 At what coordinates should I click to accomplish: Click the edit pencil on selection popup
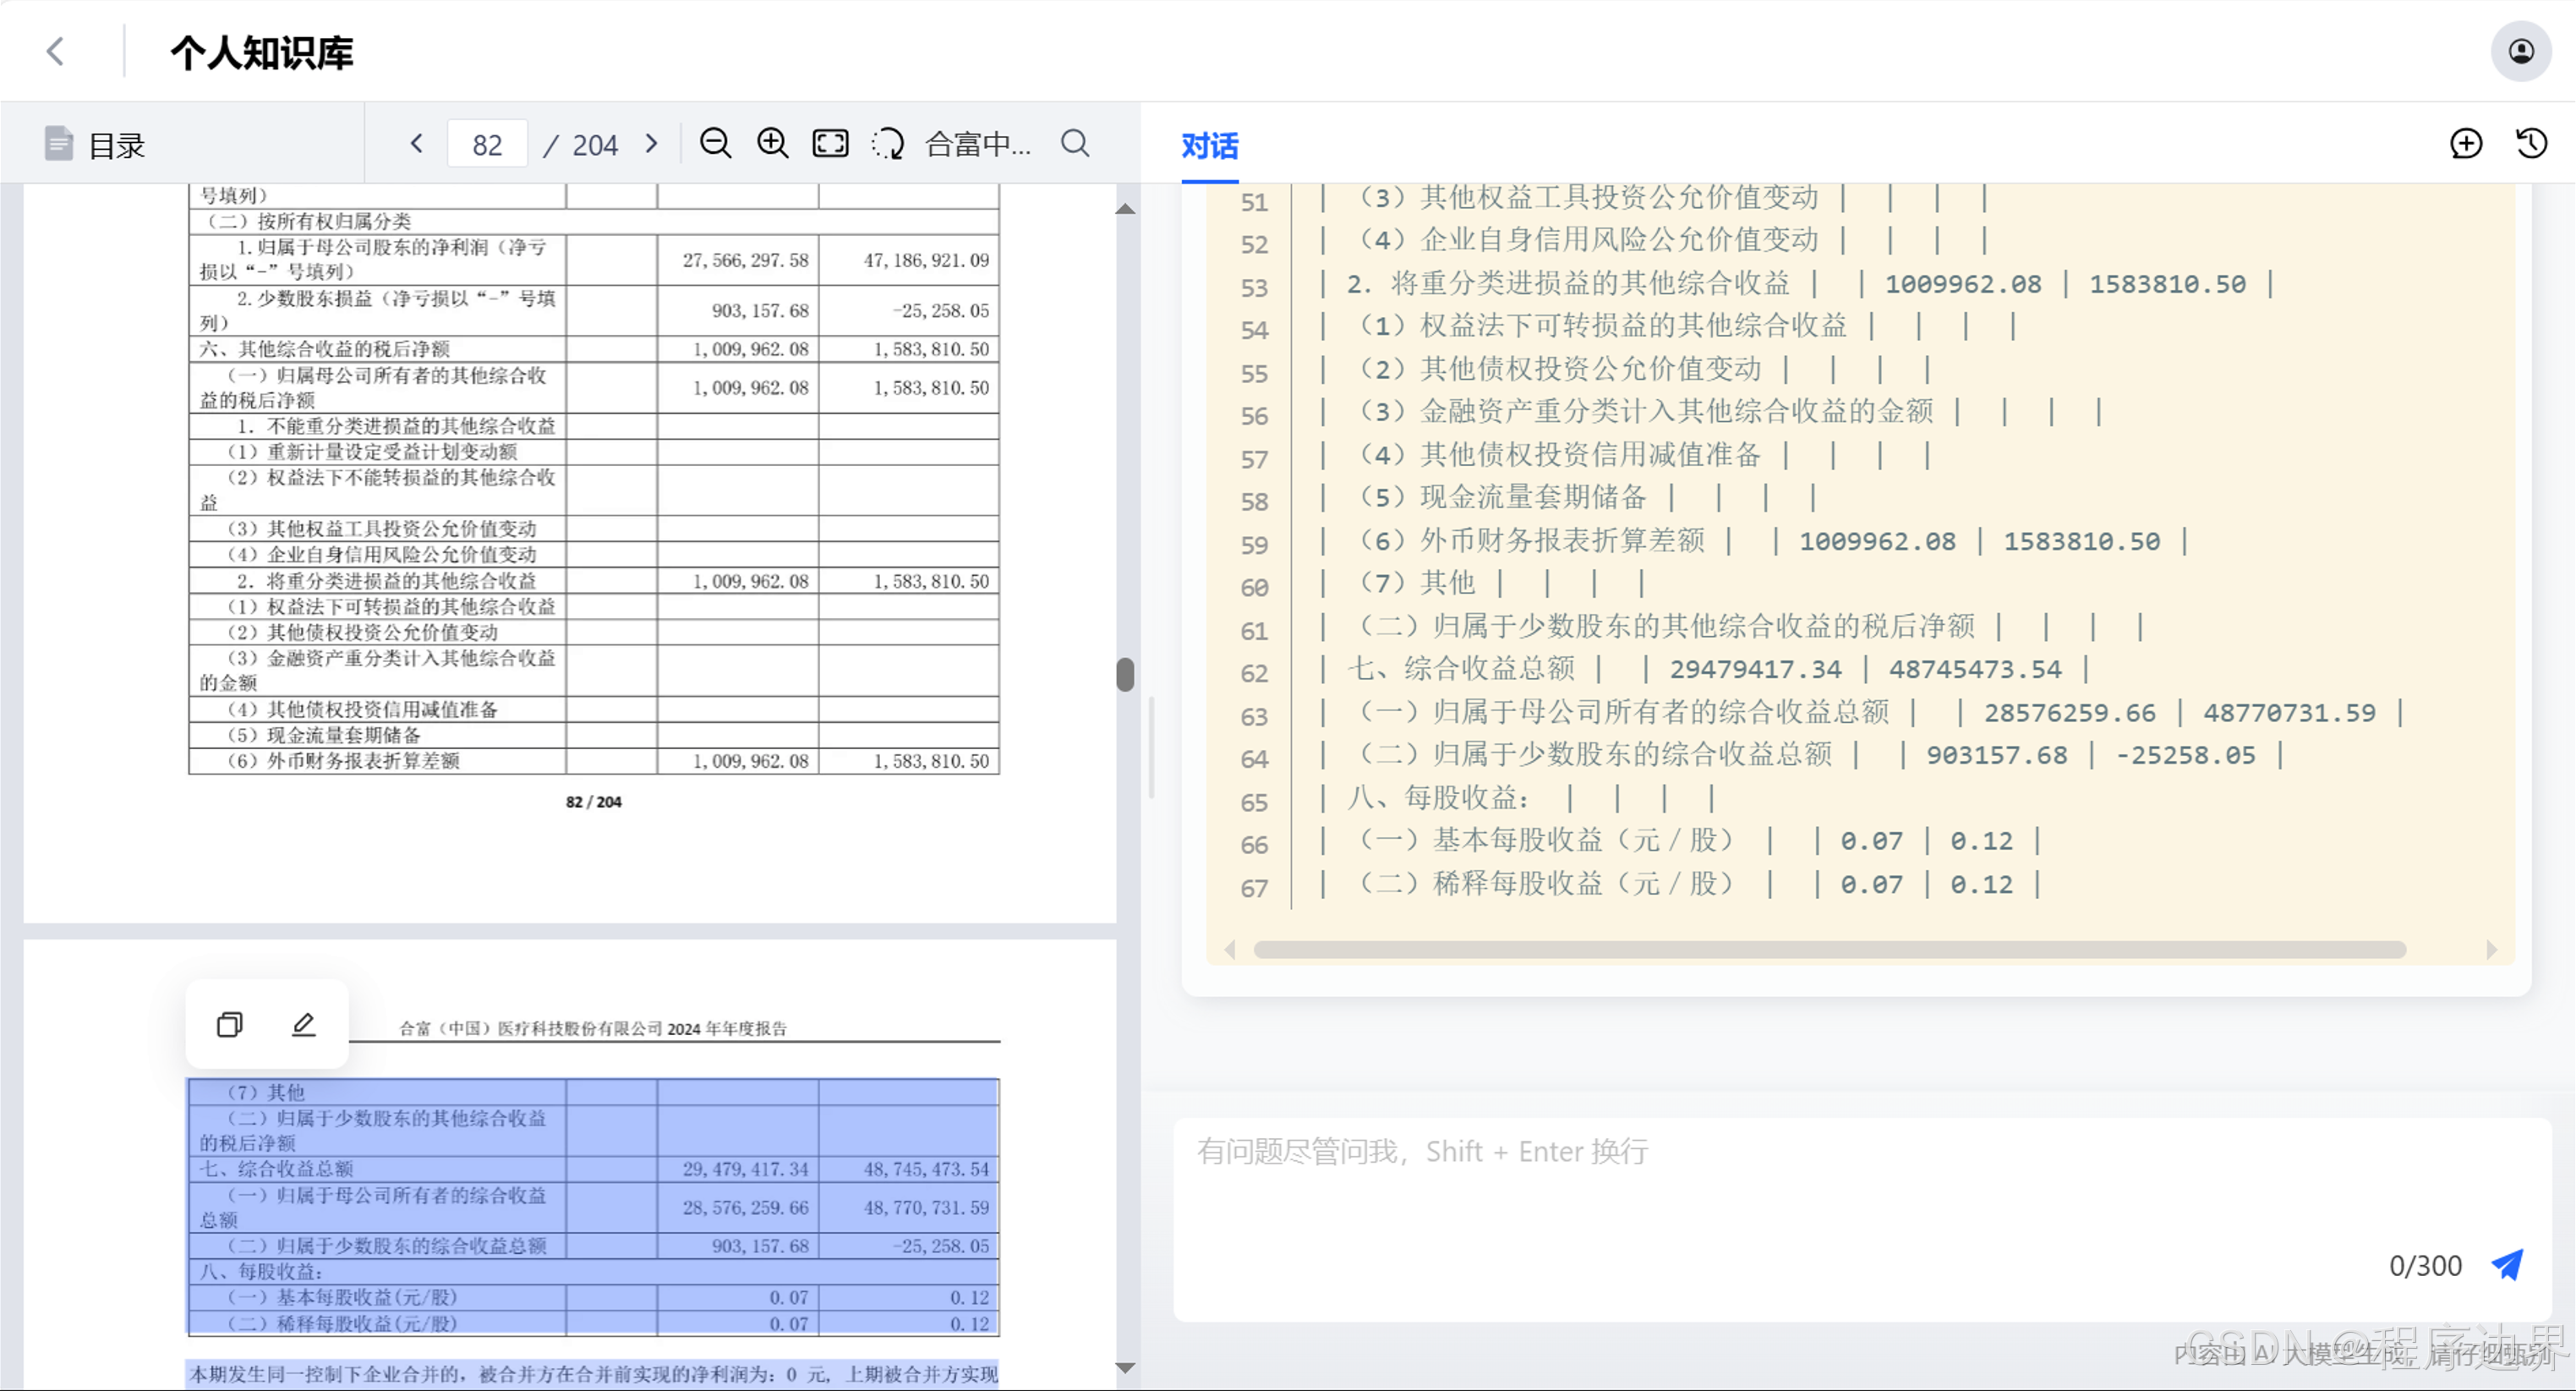(304, 1024)
